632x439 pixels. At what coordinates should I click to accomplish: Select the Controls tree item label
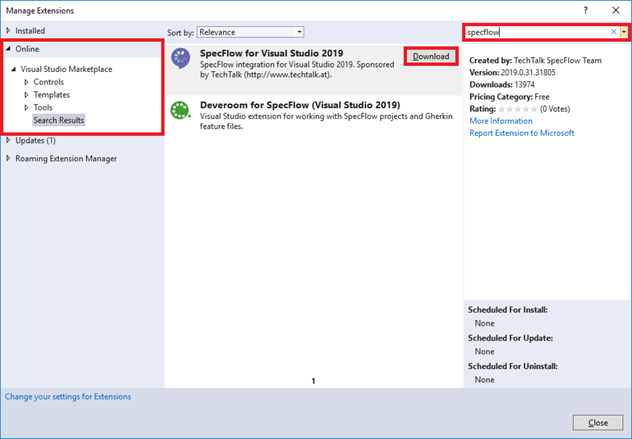click(x=48, y=82)
